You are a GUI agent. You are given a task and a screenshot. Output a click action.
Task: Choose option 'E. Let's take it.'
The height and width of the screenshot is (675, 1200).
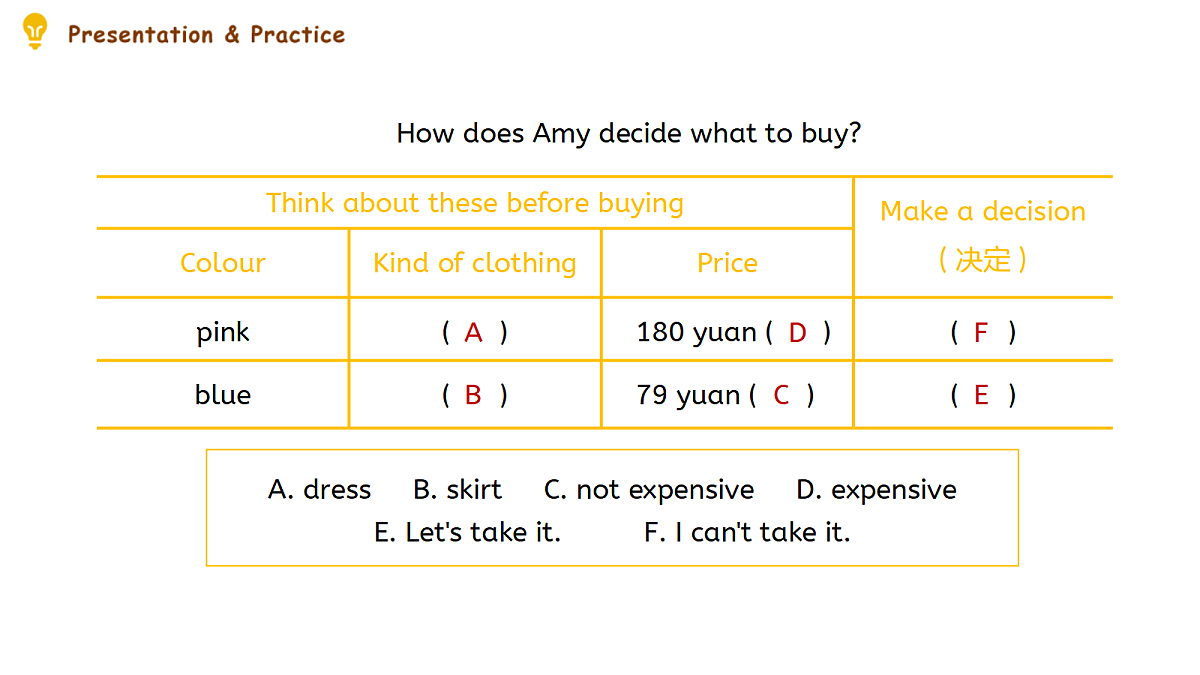467,533
